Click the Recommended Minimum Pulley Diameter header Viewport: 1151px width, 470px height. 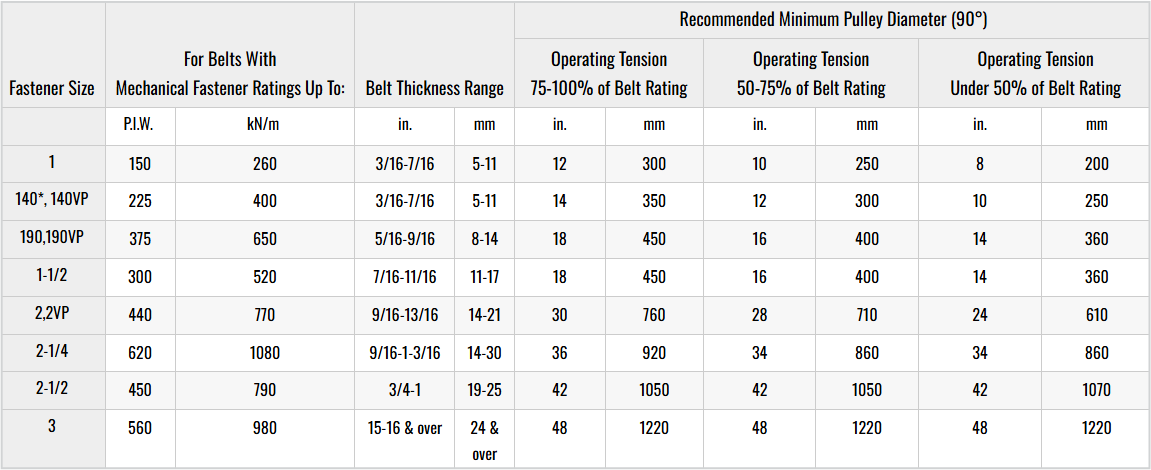pos(831,19)
